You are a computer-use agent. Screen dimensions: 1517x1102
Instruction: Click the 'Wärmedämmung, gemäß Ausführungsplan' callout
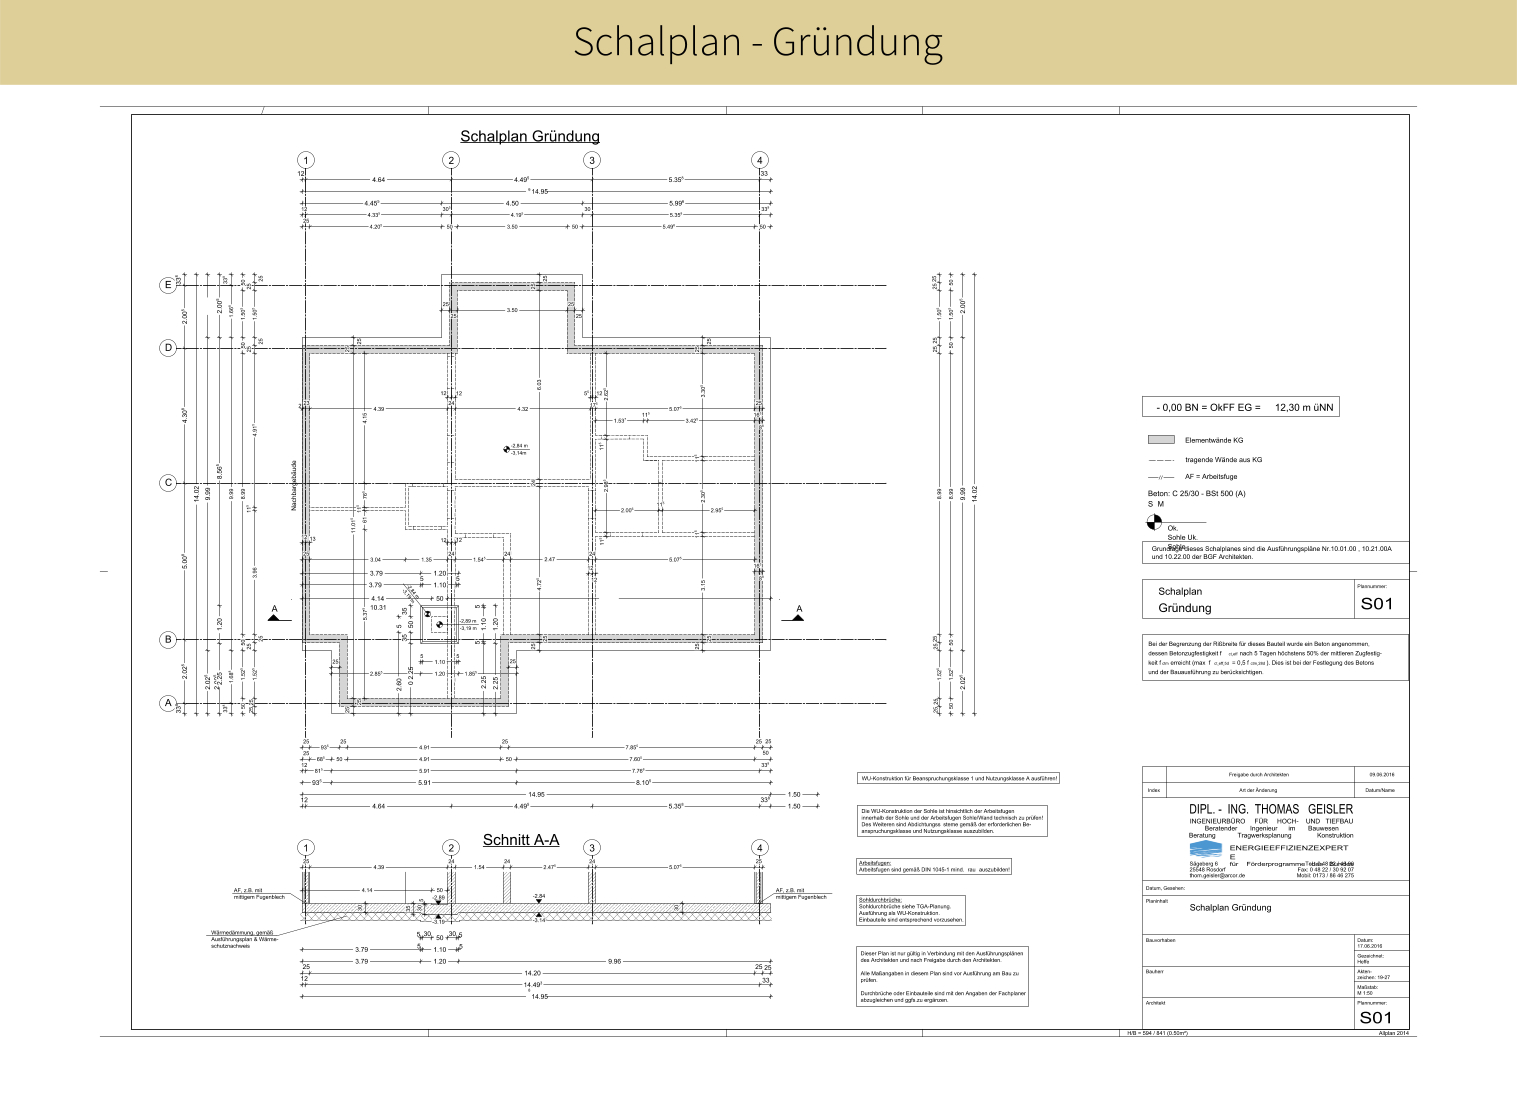tap(243, 939)
